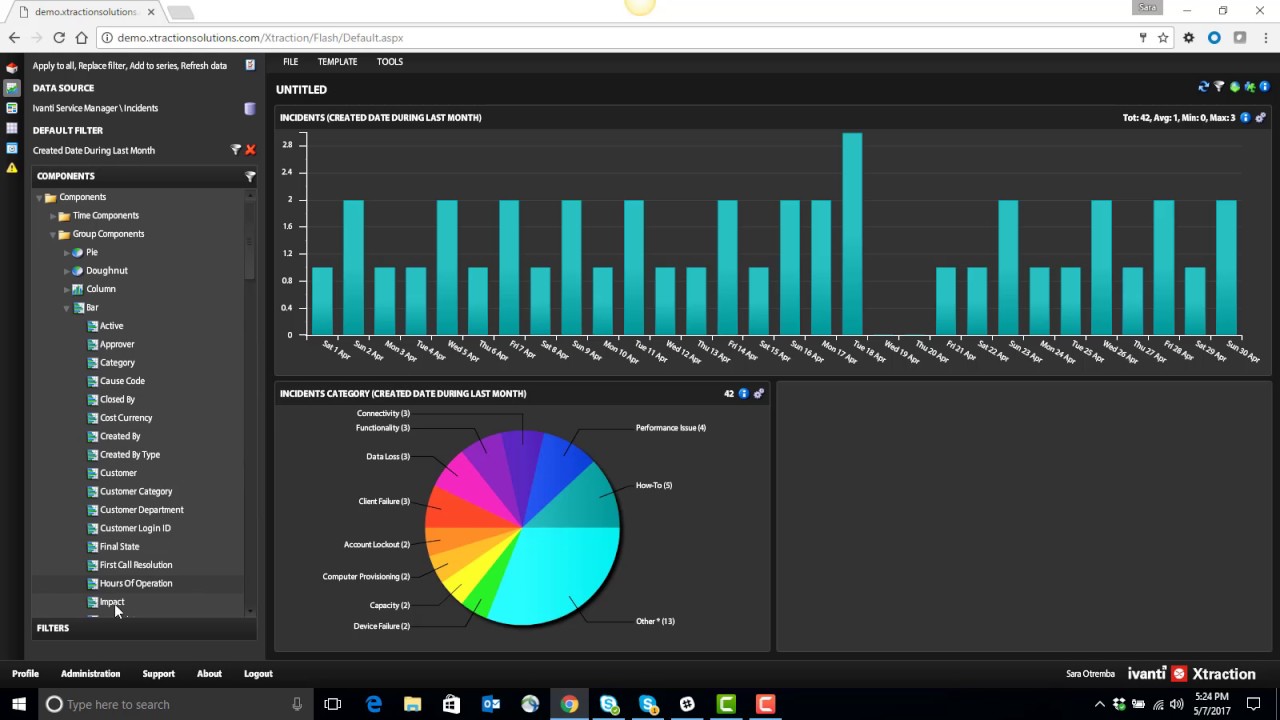Image resolution: width=1280 pixels, height=720 pixels.
Task: Click the browser address bar URL
Action: [x=260, y=38]
